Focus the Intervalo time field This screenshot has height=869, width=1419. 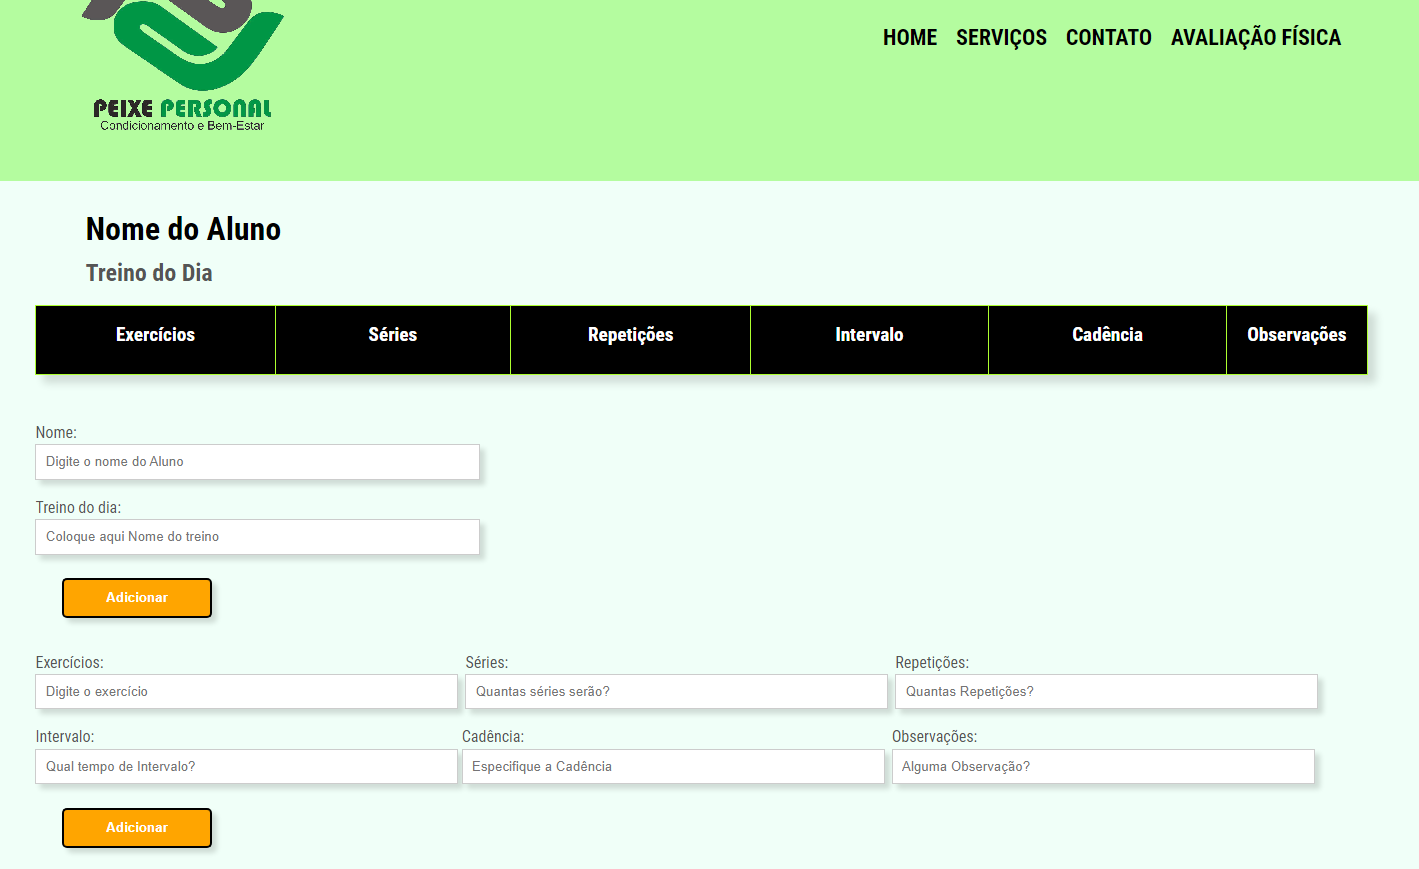click(x=247, y=767)
